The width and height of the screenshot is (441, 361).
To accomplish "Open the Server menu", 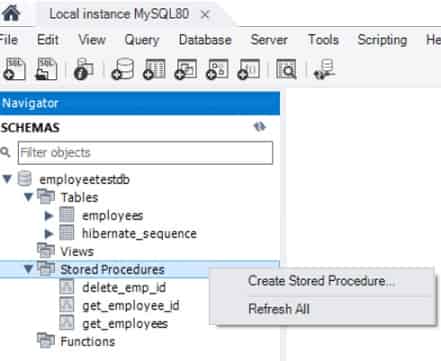I will pyautogui.click(x=269, y=40).
